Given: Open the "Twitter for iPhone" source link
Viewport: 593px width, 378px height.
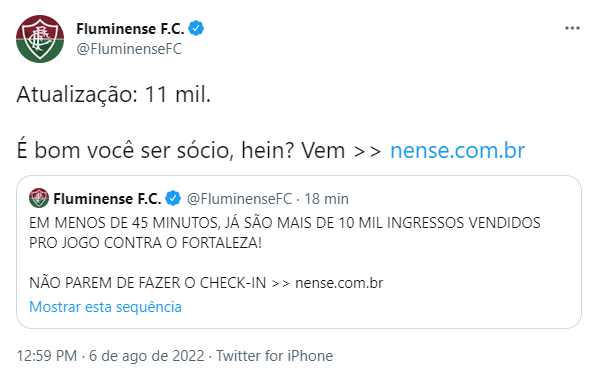Looking at the screenshot, I should (275, 356).
